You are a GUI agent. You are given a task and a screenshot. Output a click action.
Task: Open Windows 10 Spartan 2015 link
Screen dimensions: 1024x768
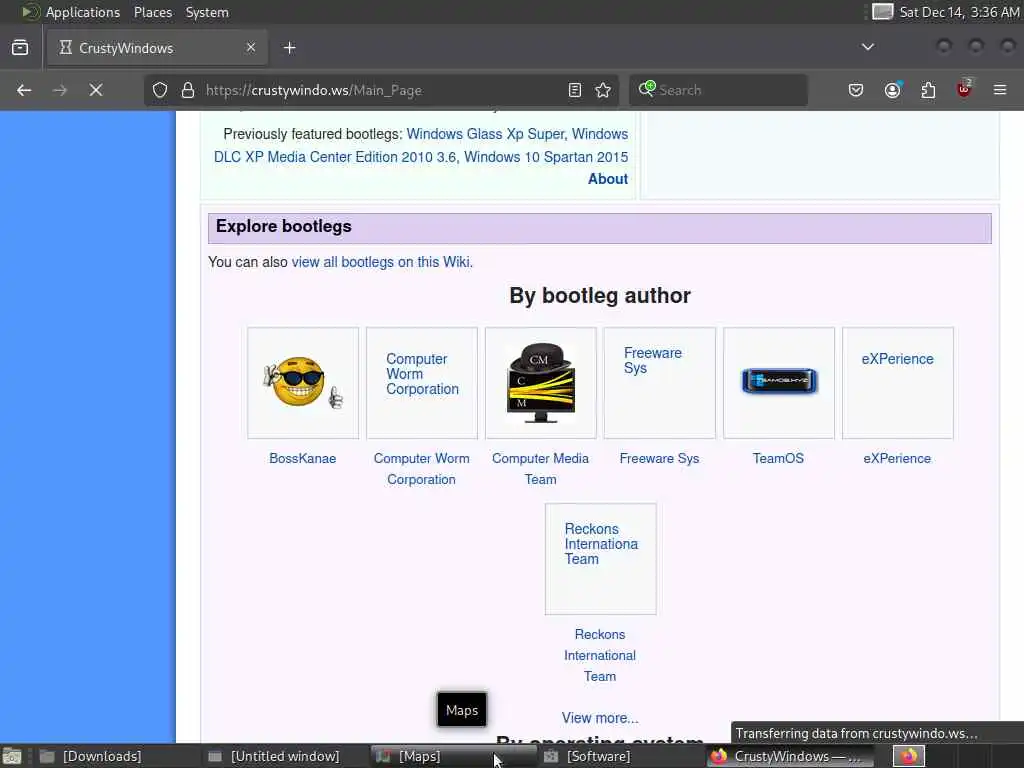[x=546, y=157]
